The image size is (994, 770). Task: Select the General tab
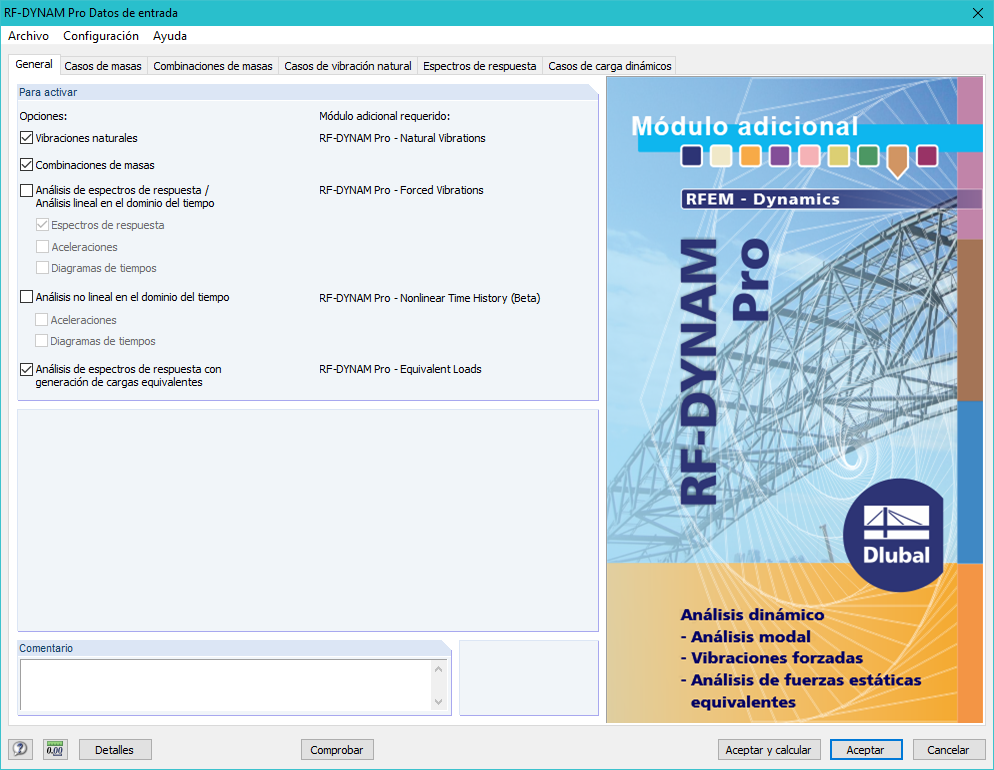pos(34,64)
